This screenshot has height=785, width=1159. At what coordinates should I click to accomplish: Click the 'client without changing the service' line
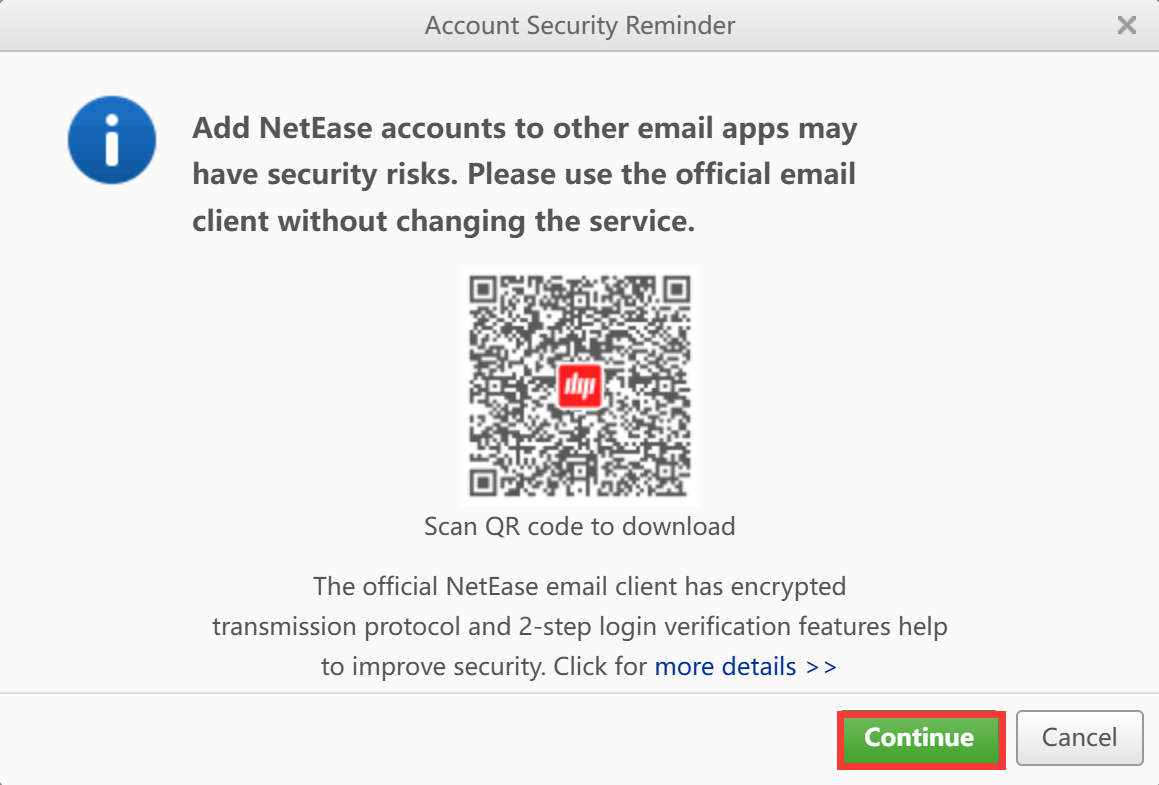pyautogui.click(x=443, y=221)
